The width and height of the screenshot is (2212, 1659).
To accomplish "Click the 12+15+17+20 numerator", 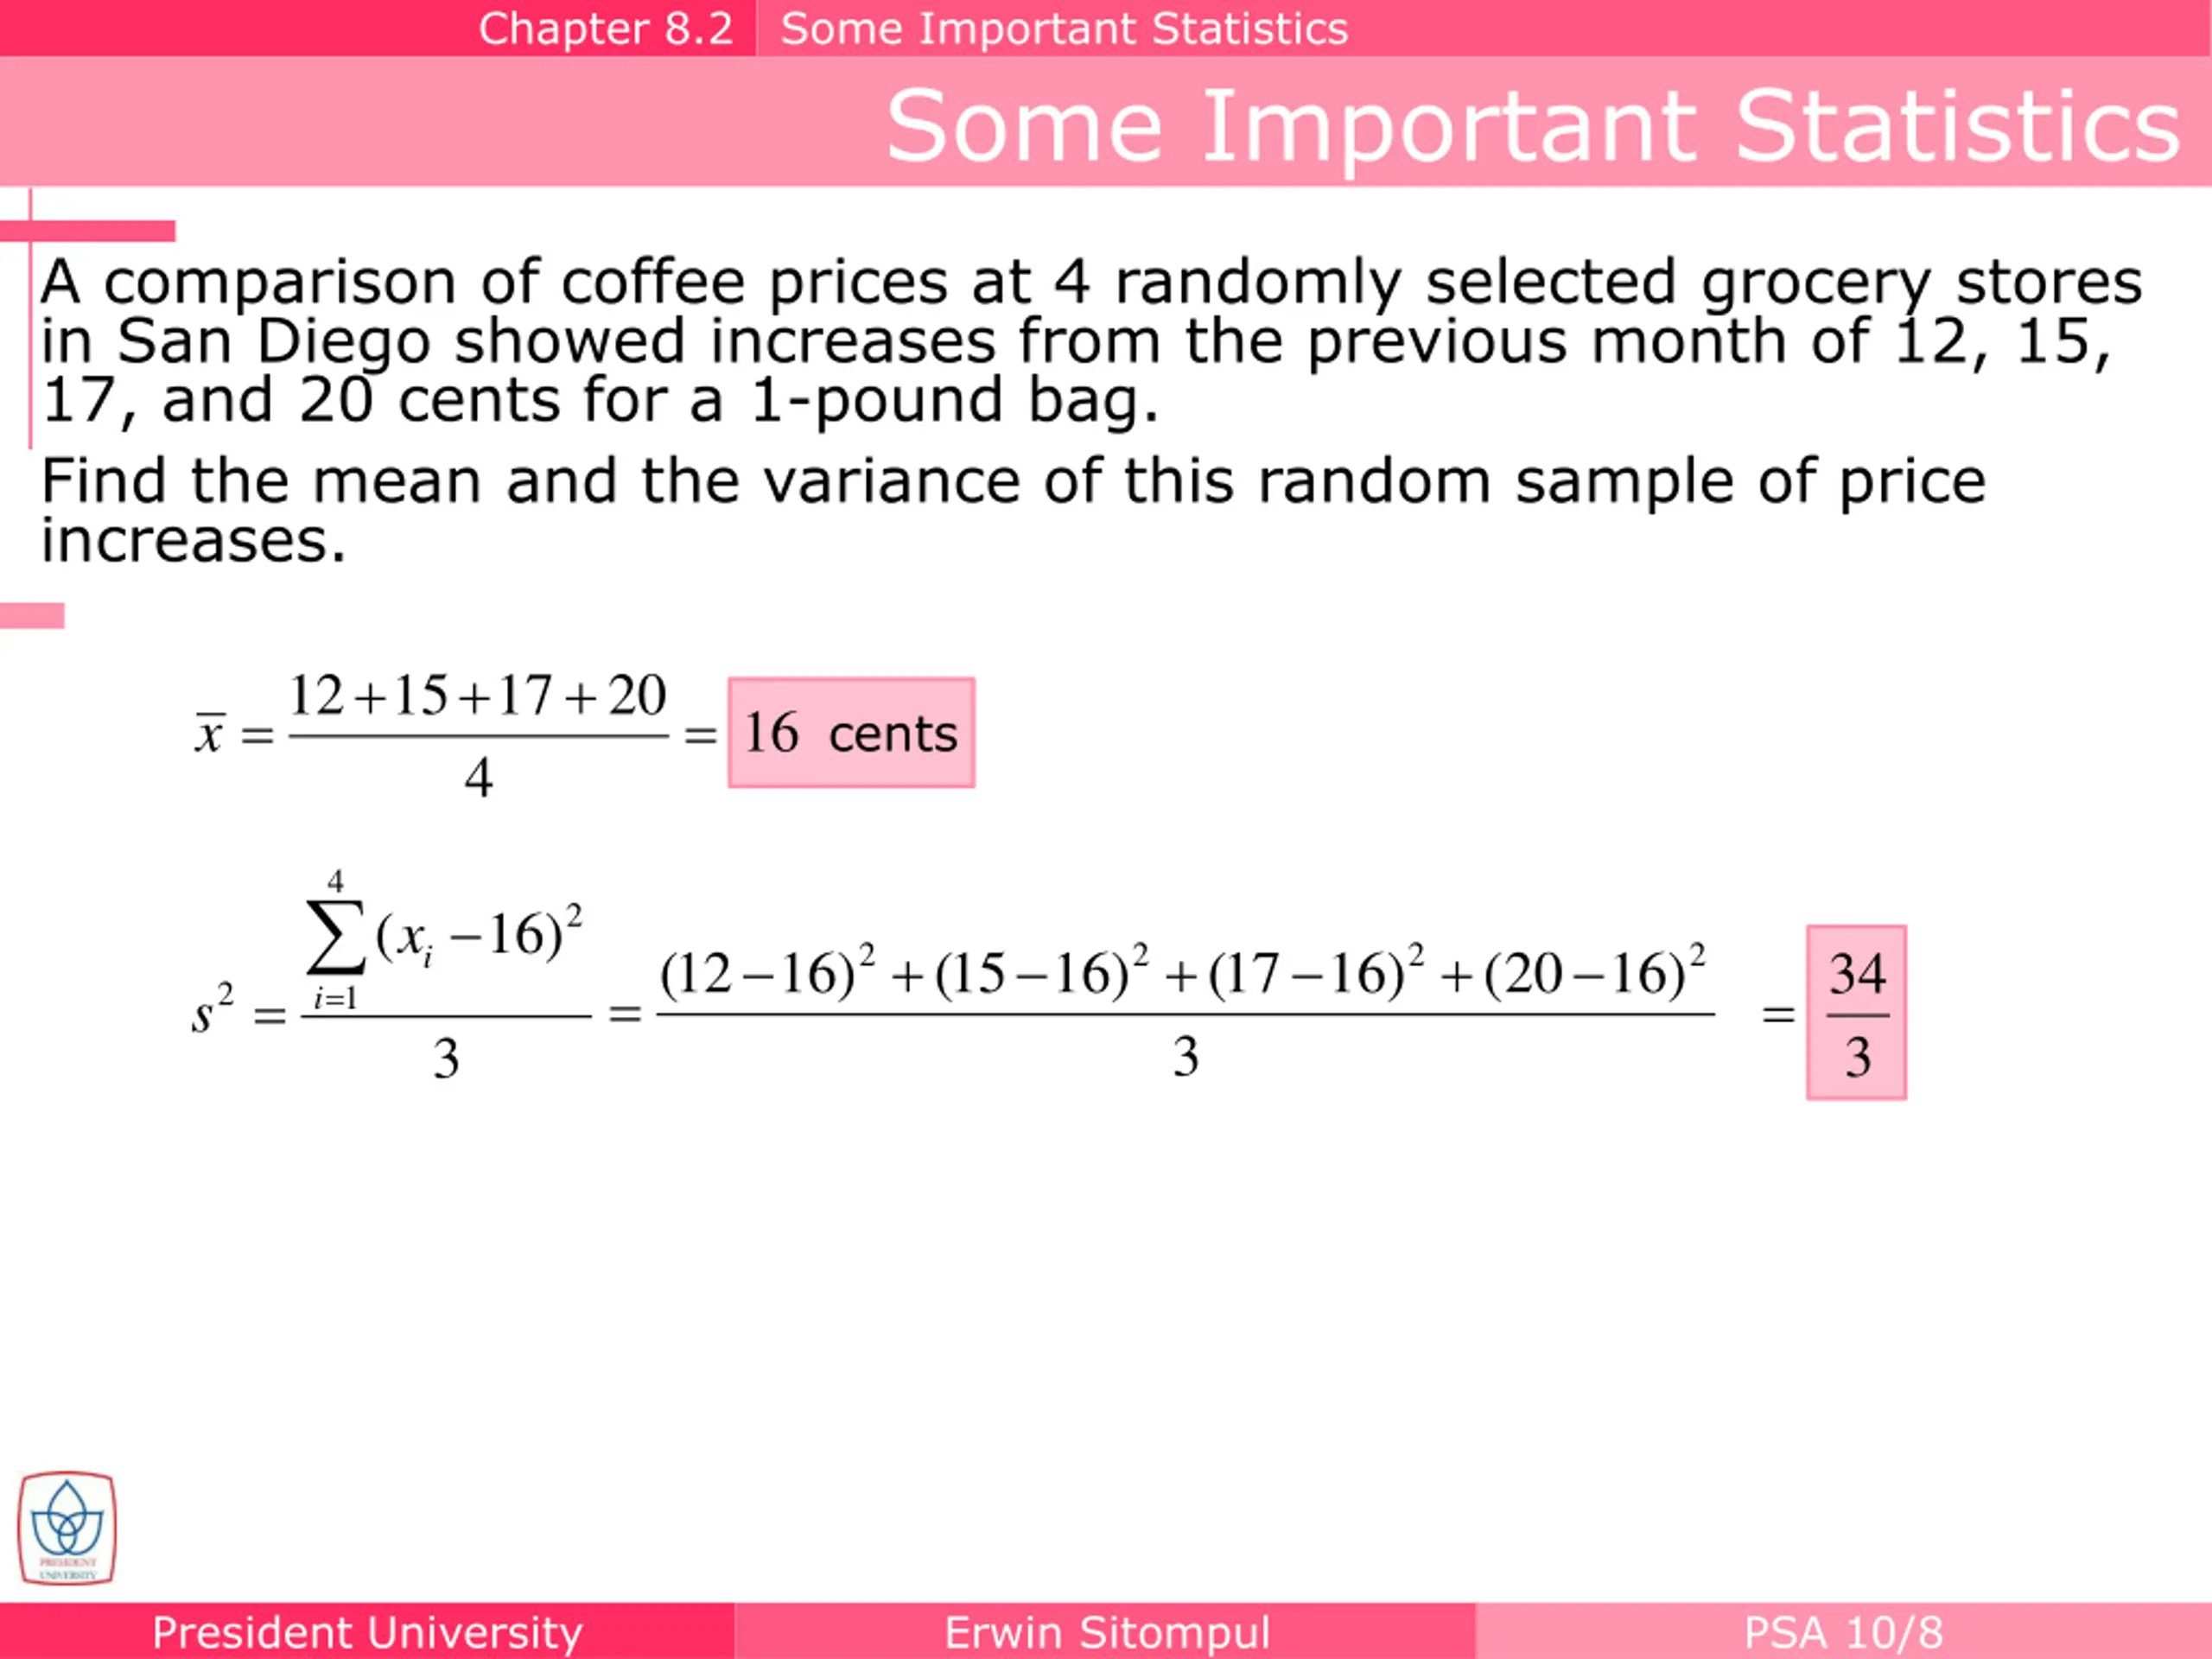I will coord(477,695).
